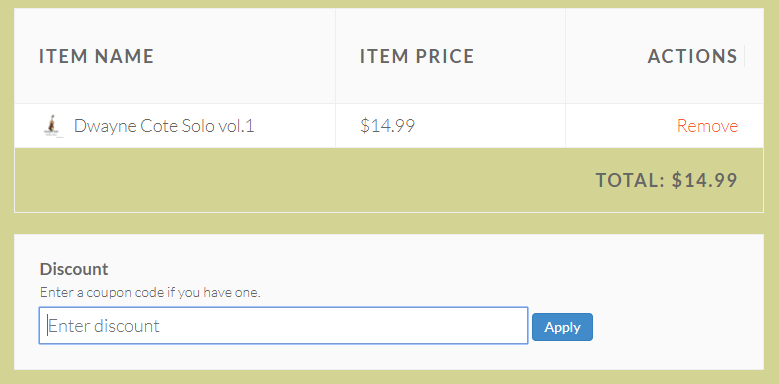This screenshot has height=384, width=779.
Task: Click the ITEM NAME column header
Action: point(96,56)
